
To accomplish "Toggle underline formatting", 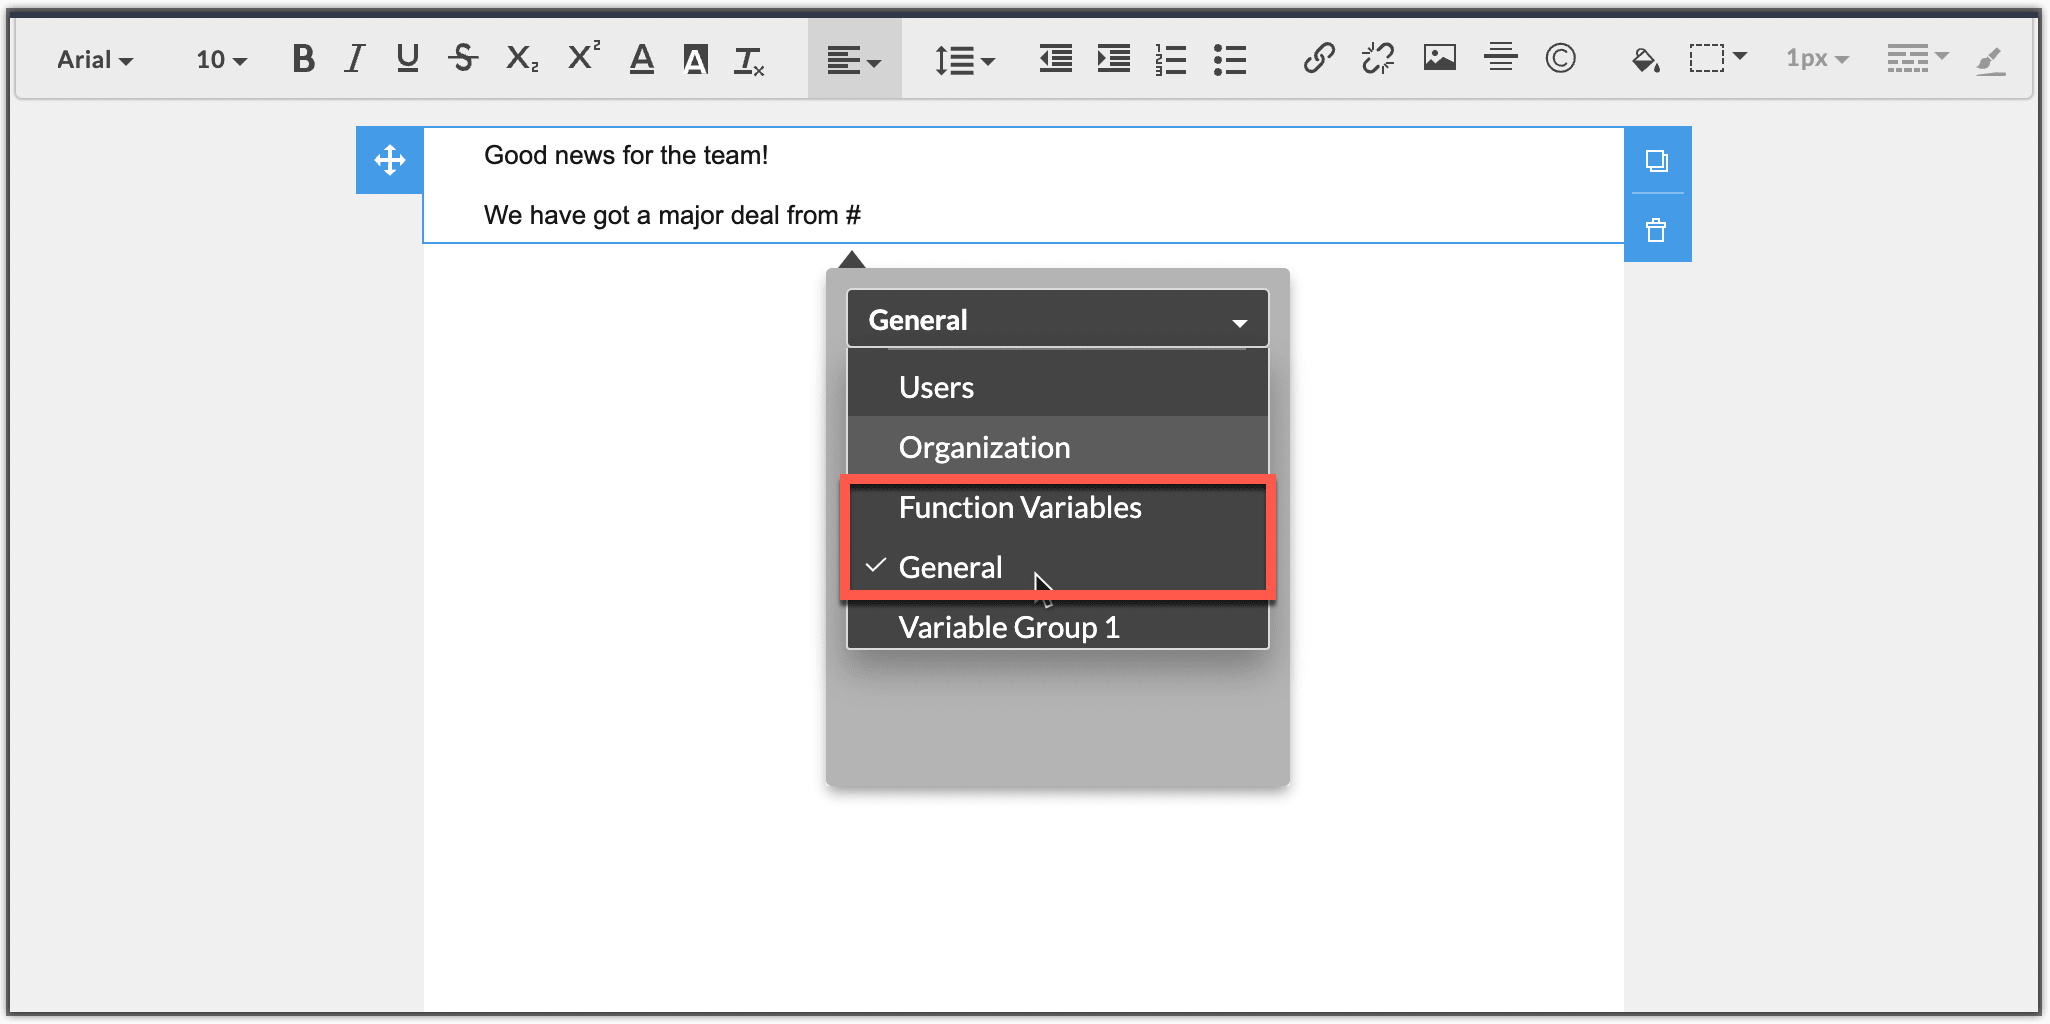I will [407, 59].
